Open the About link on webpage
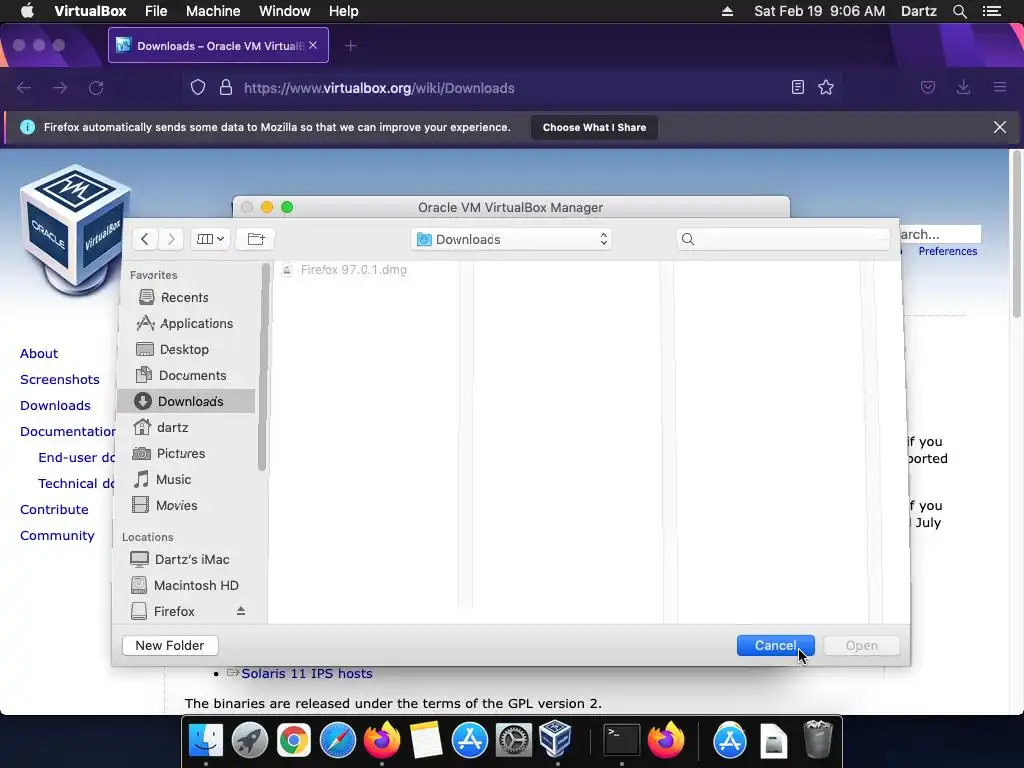 (39, 353)
